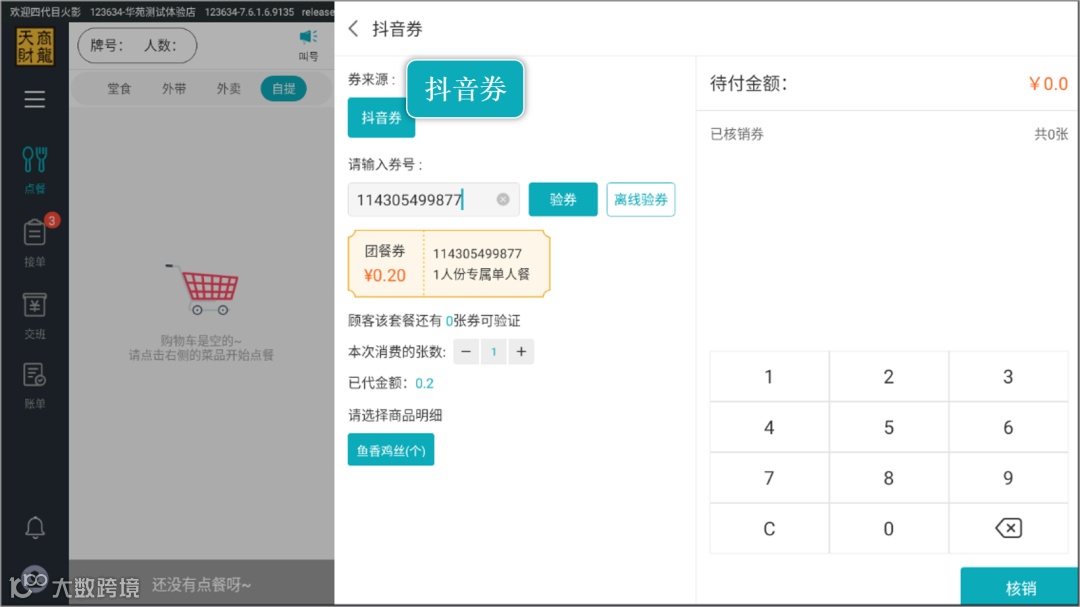The height and width of the screenshot is (607, 1080).
Task: Click into the coupon number input field
Action: 433,200
